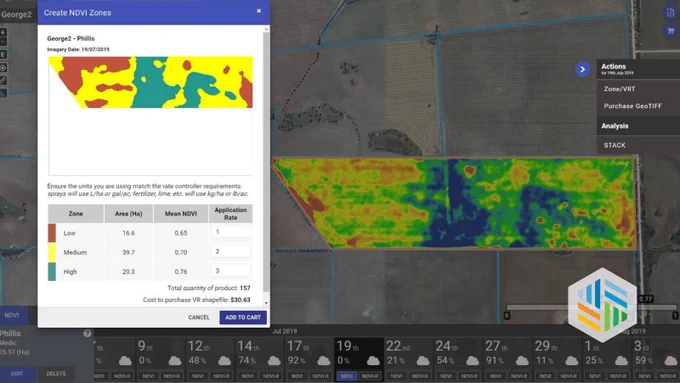Screen dimensions: 680x383
Task: Activate NDVI button under the 17th
Action: (x=297, y=376)
